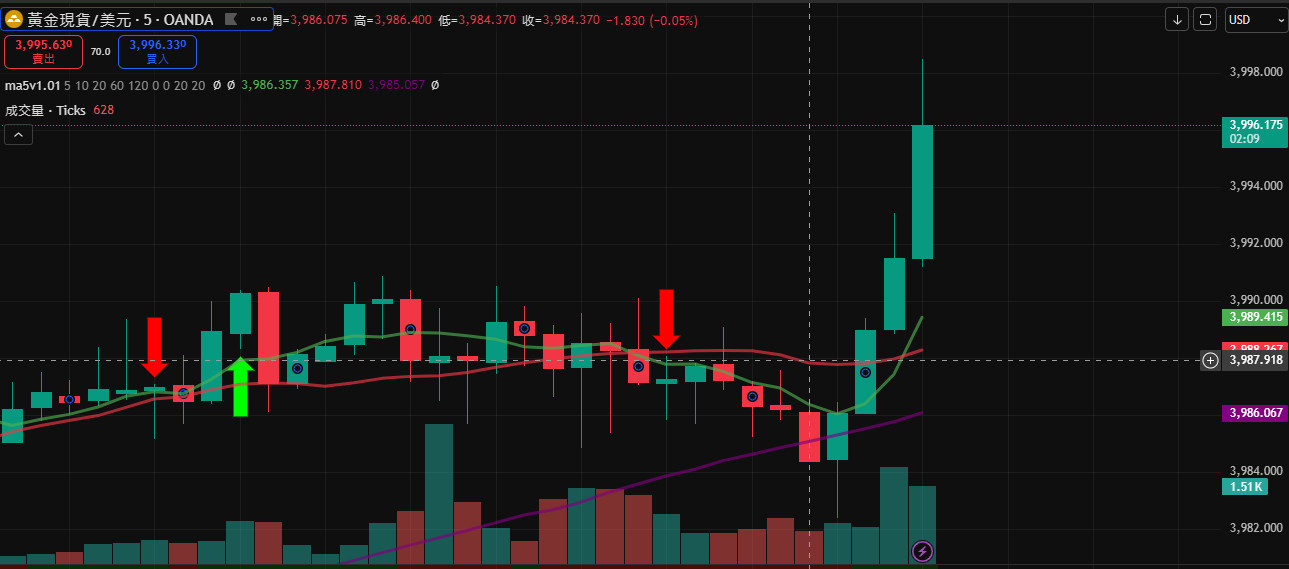The height and width of the screenshot is (569, 1289).
Task: Click the down-arrow button at top right
Action: [x=1177, y=20]
